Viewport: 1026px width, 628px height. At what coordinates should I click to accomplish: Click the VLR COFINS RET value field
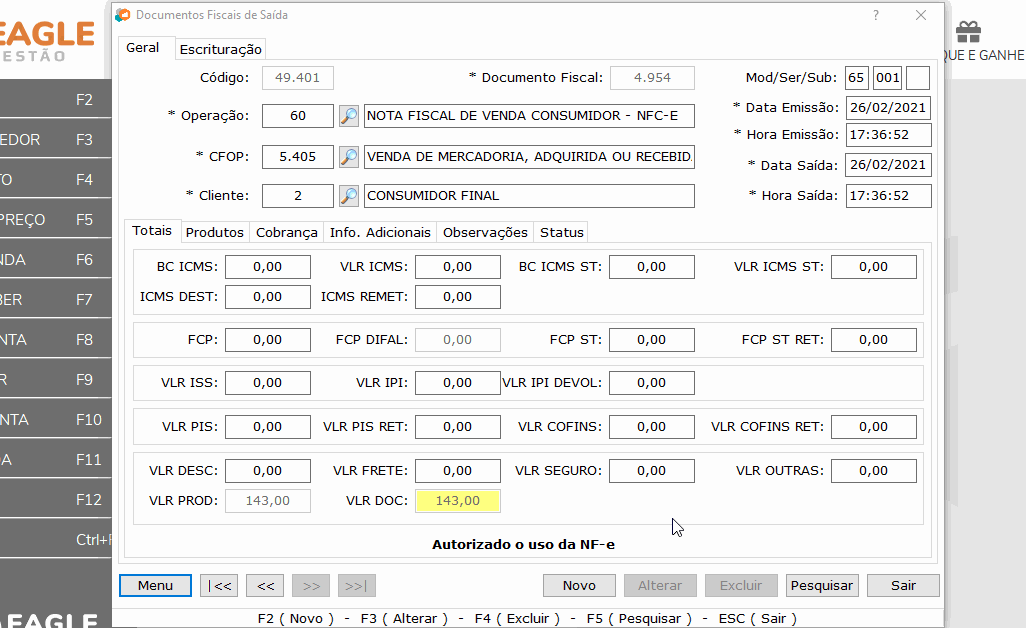[874, 427]
